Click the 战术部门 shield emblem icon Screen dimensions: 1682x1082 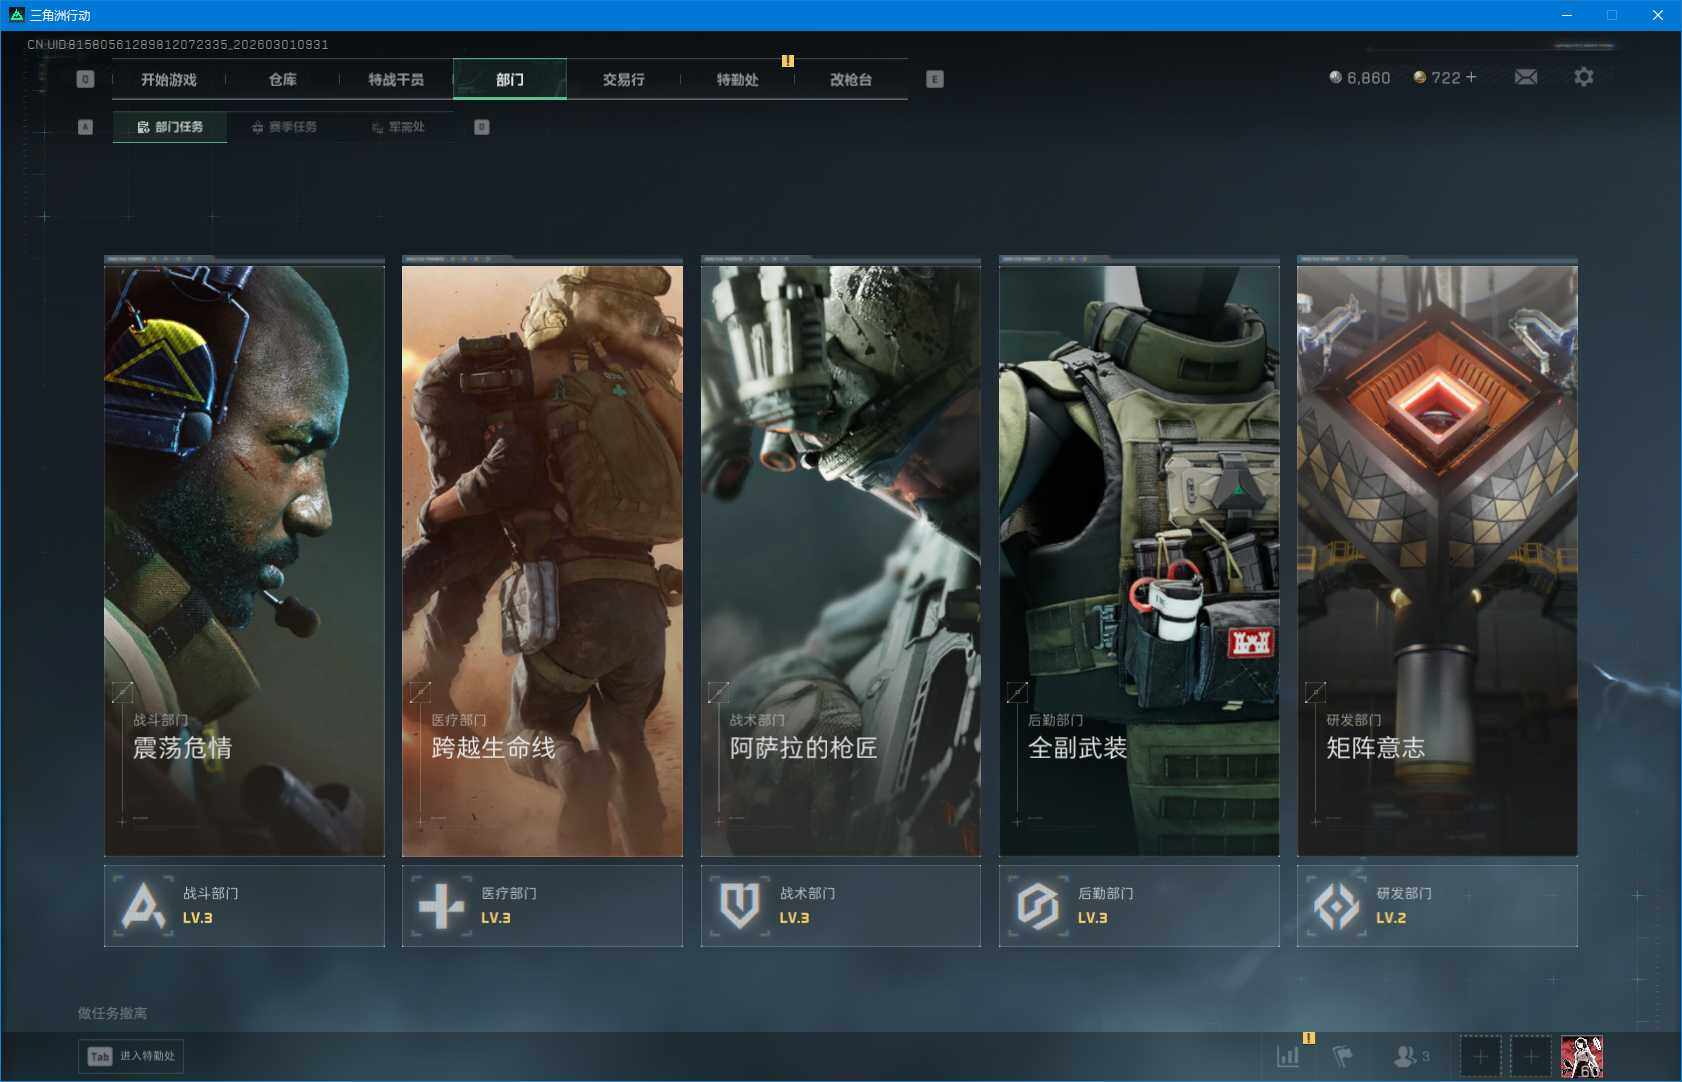[x=739, y=906]
